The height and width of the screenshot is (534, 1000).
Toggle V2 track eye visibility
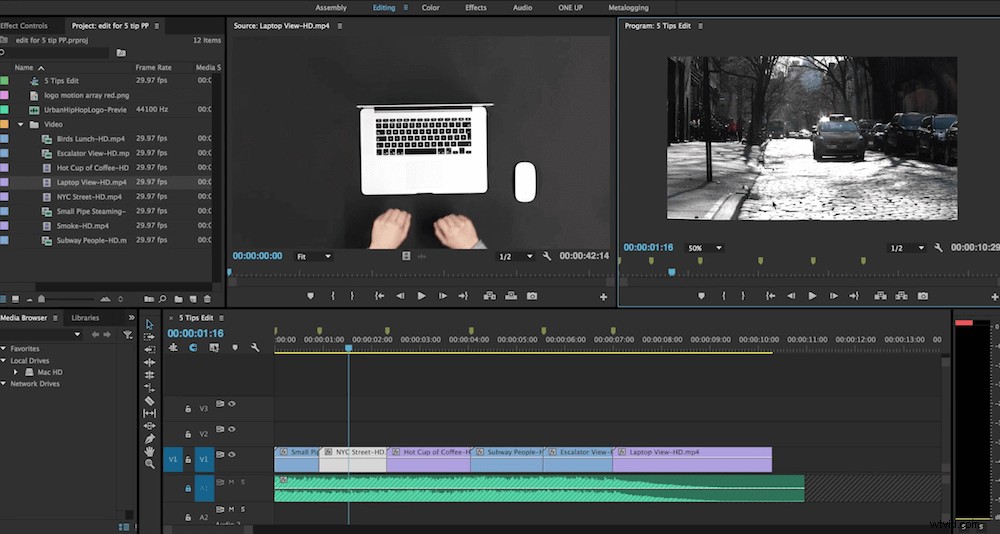click(232, 429)
